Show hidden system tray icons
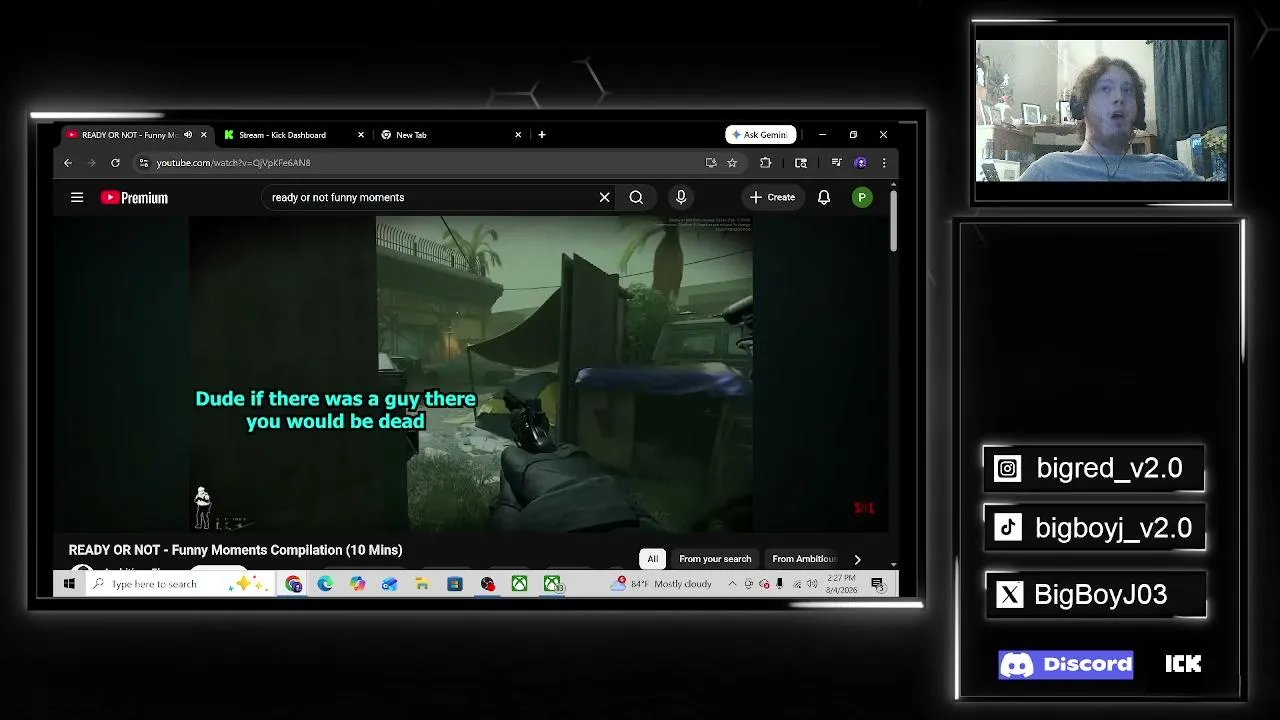Viewport: 1280px width, 720px height. (732, 584)
